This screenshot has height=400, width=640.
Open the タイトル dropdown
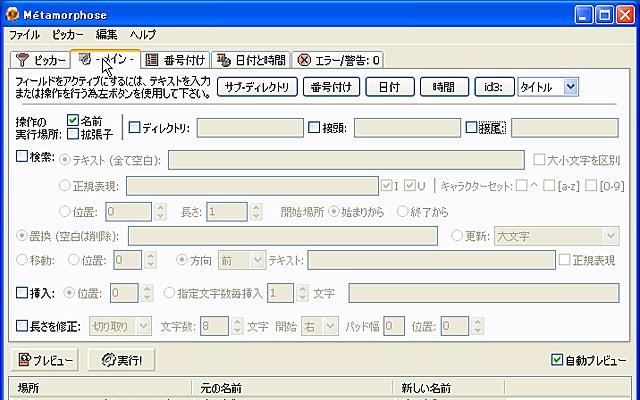[548, 87]
